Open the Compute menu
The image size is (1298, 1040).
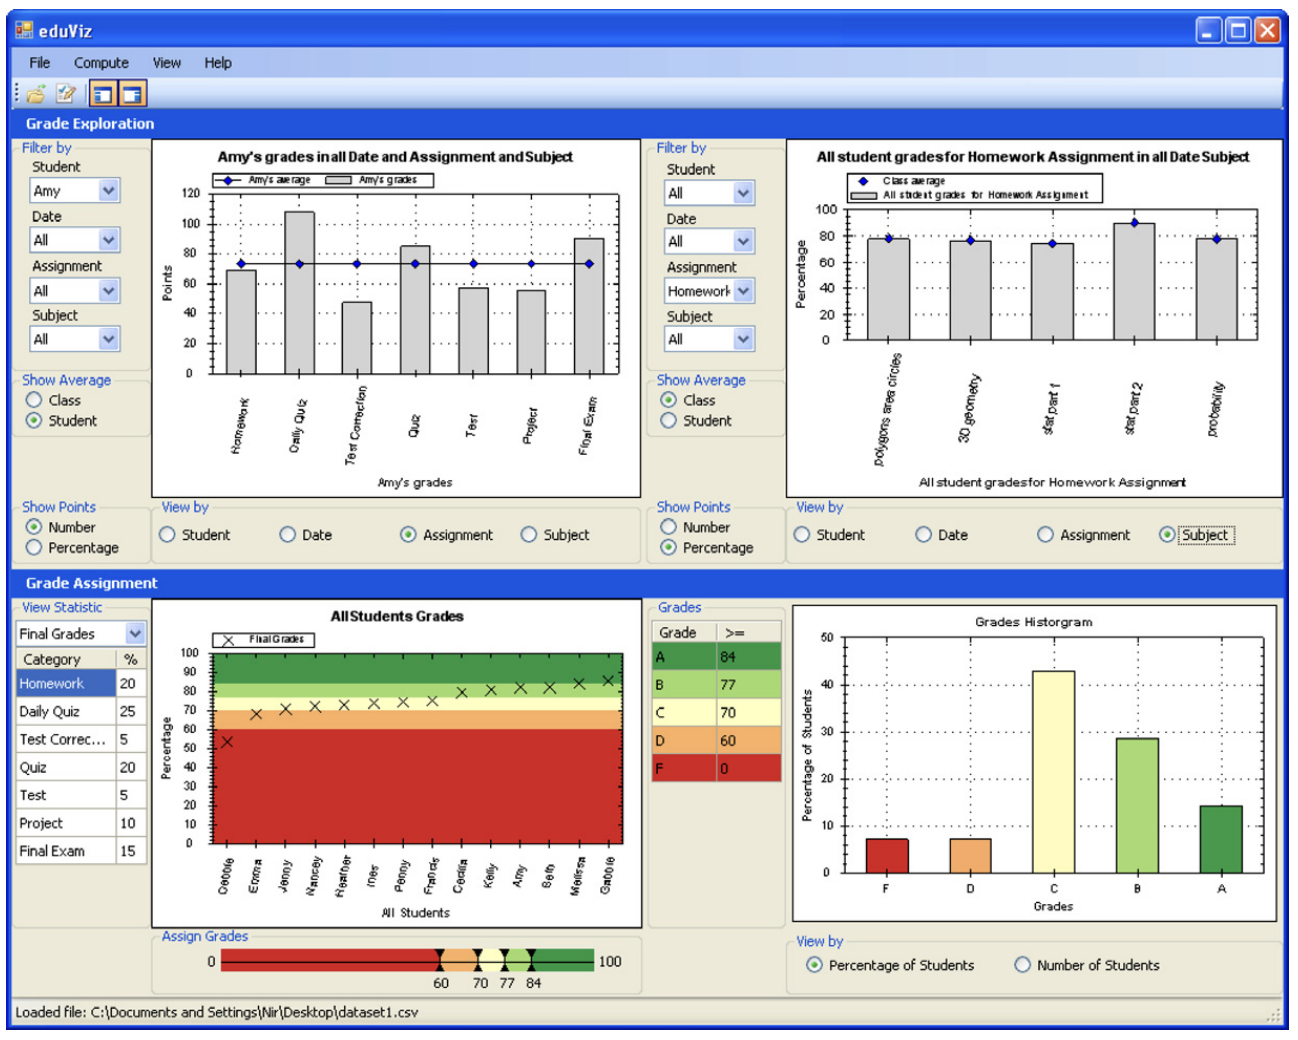click(101, 63)
